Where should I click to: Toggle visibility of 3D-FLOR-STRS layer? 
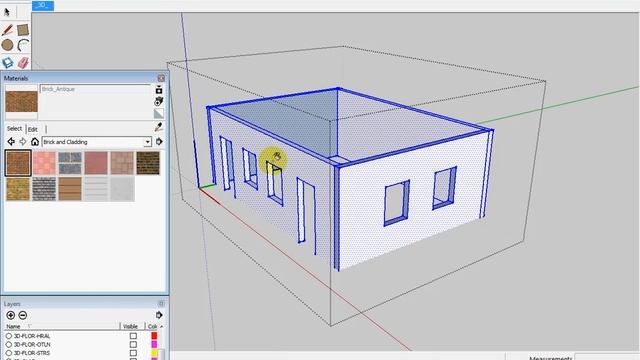(133, 353)
